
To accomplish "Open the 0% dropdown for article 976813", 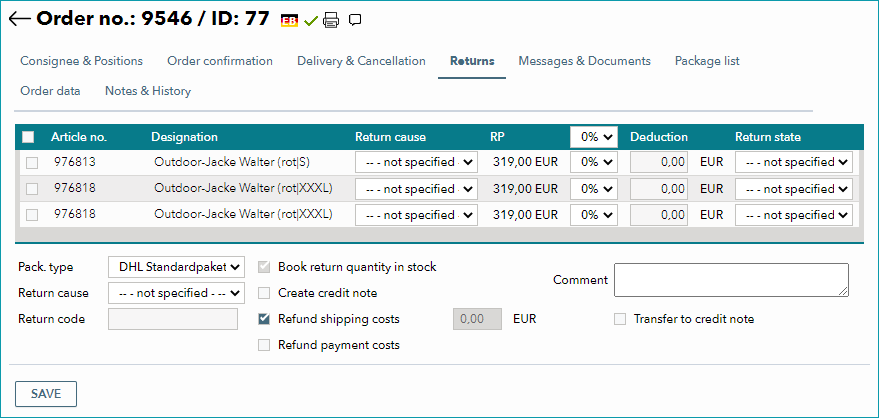I will 594,162.
